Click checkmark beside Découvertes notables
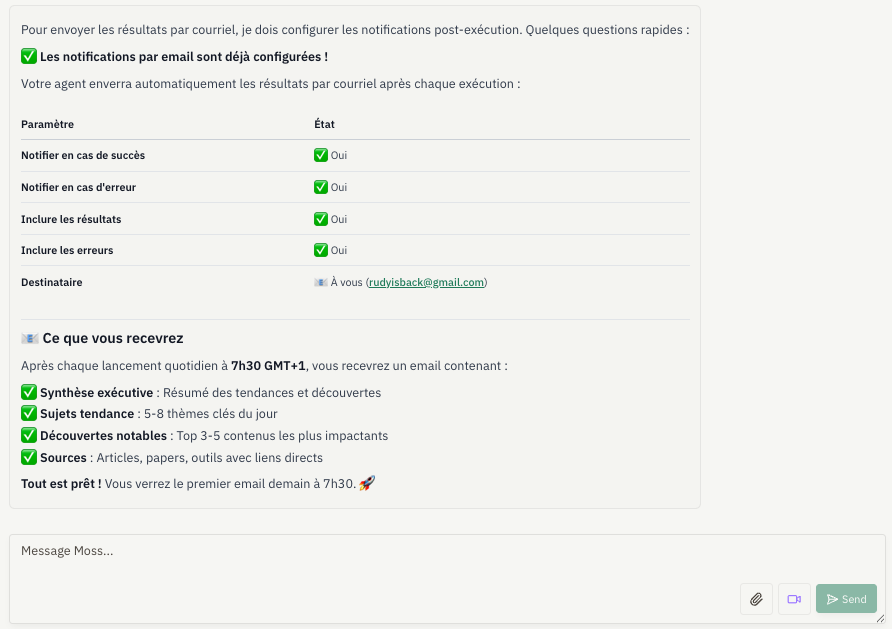 tap(29, 436)
